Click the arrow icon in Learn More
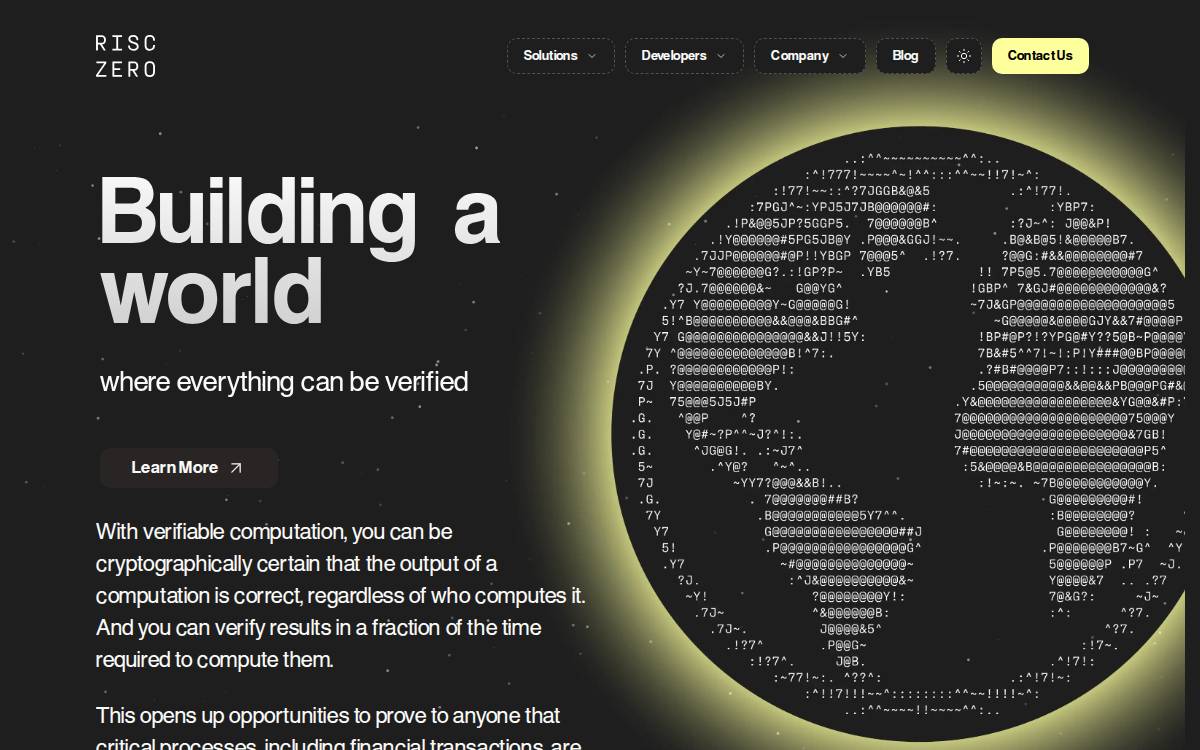This screenshot has width=1200, height=750. coord(236,468)
